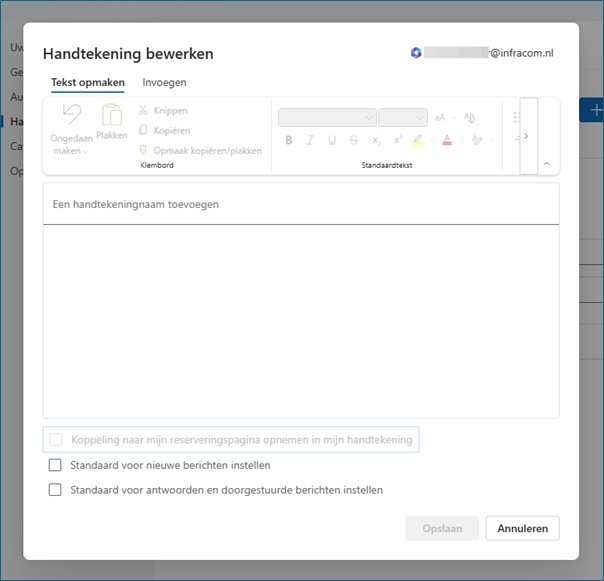Open the font name dropdown
This screenshot has height=581, width=604.
(x=327, y=118)
